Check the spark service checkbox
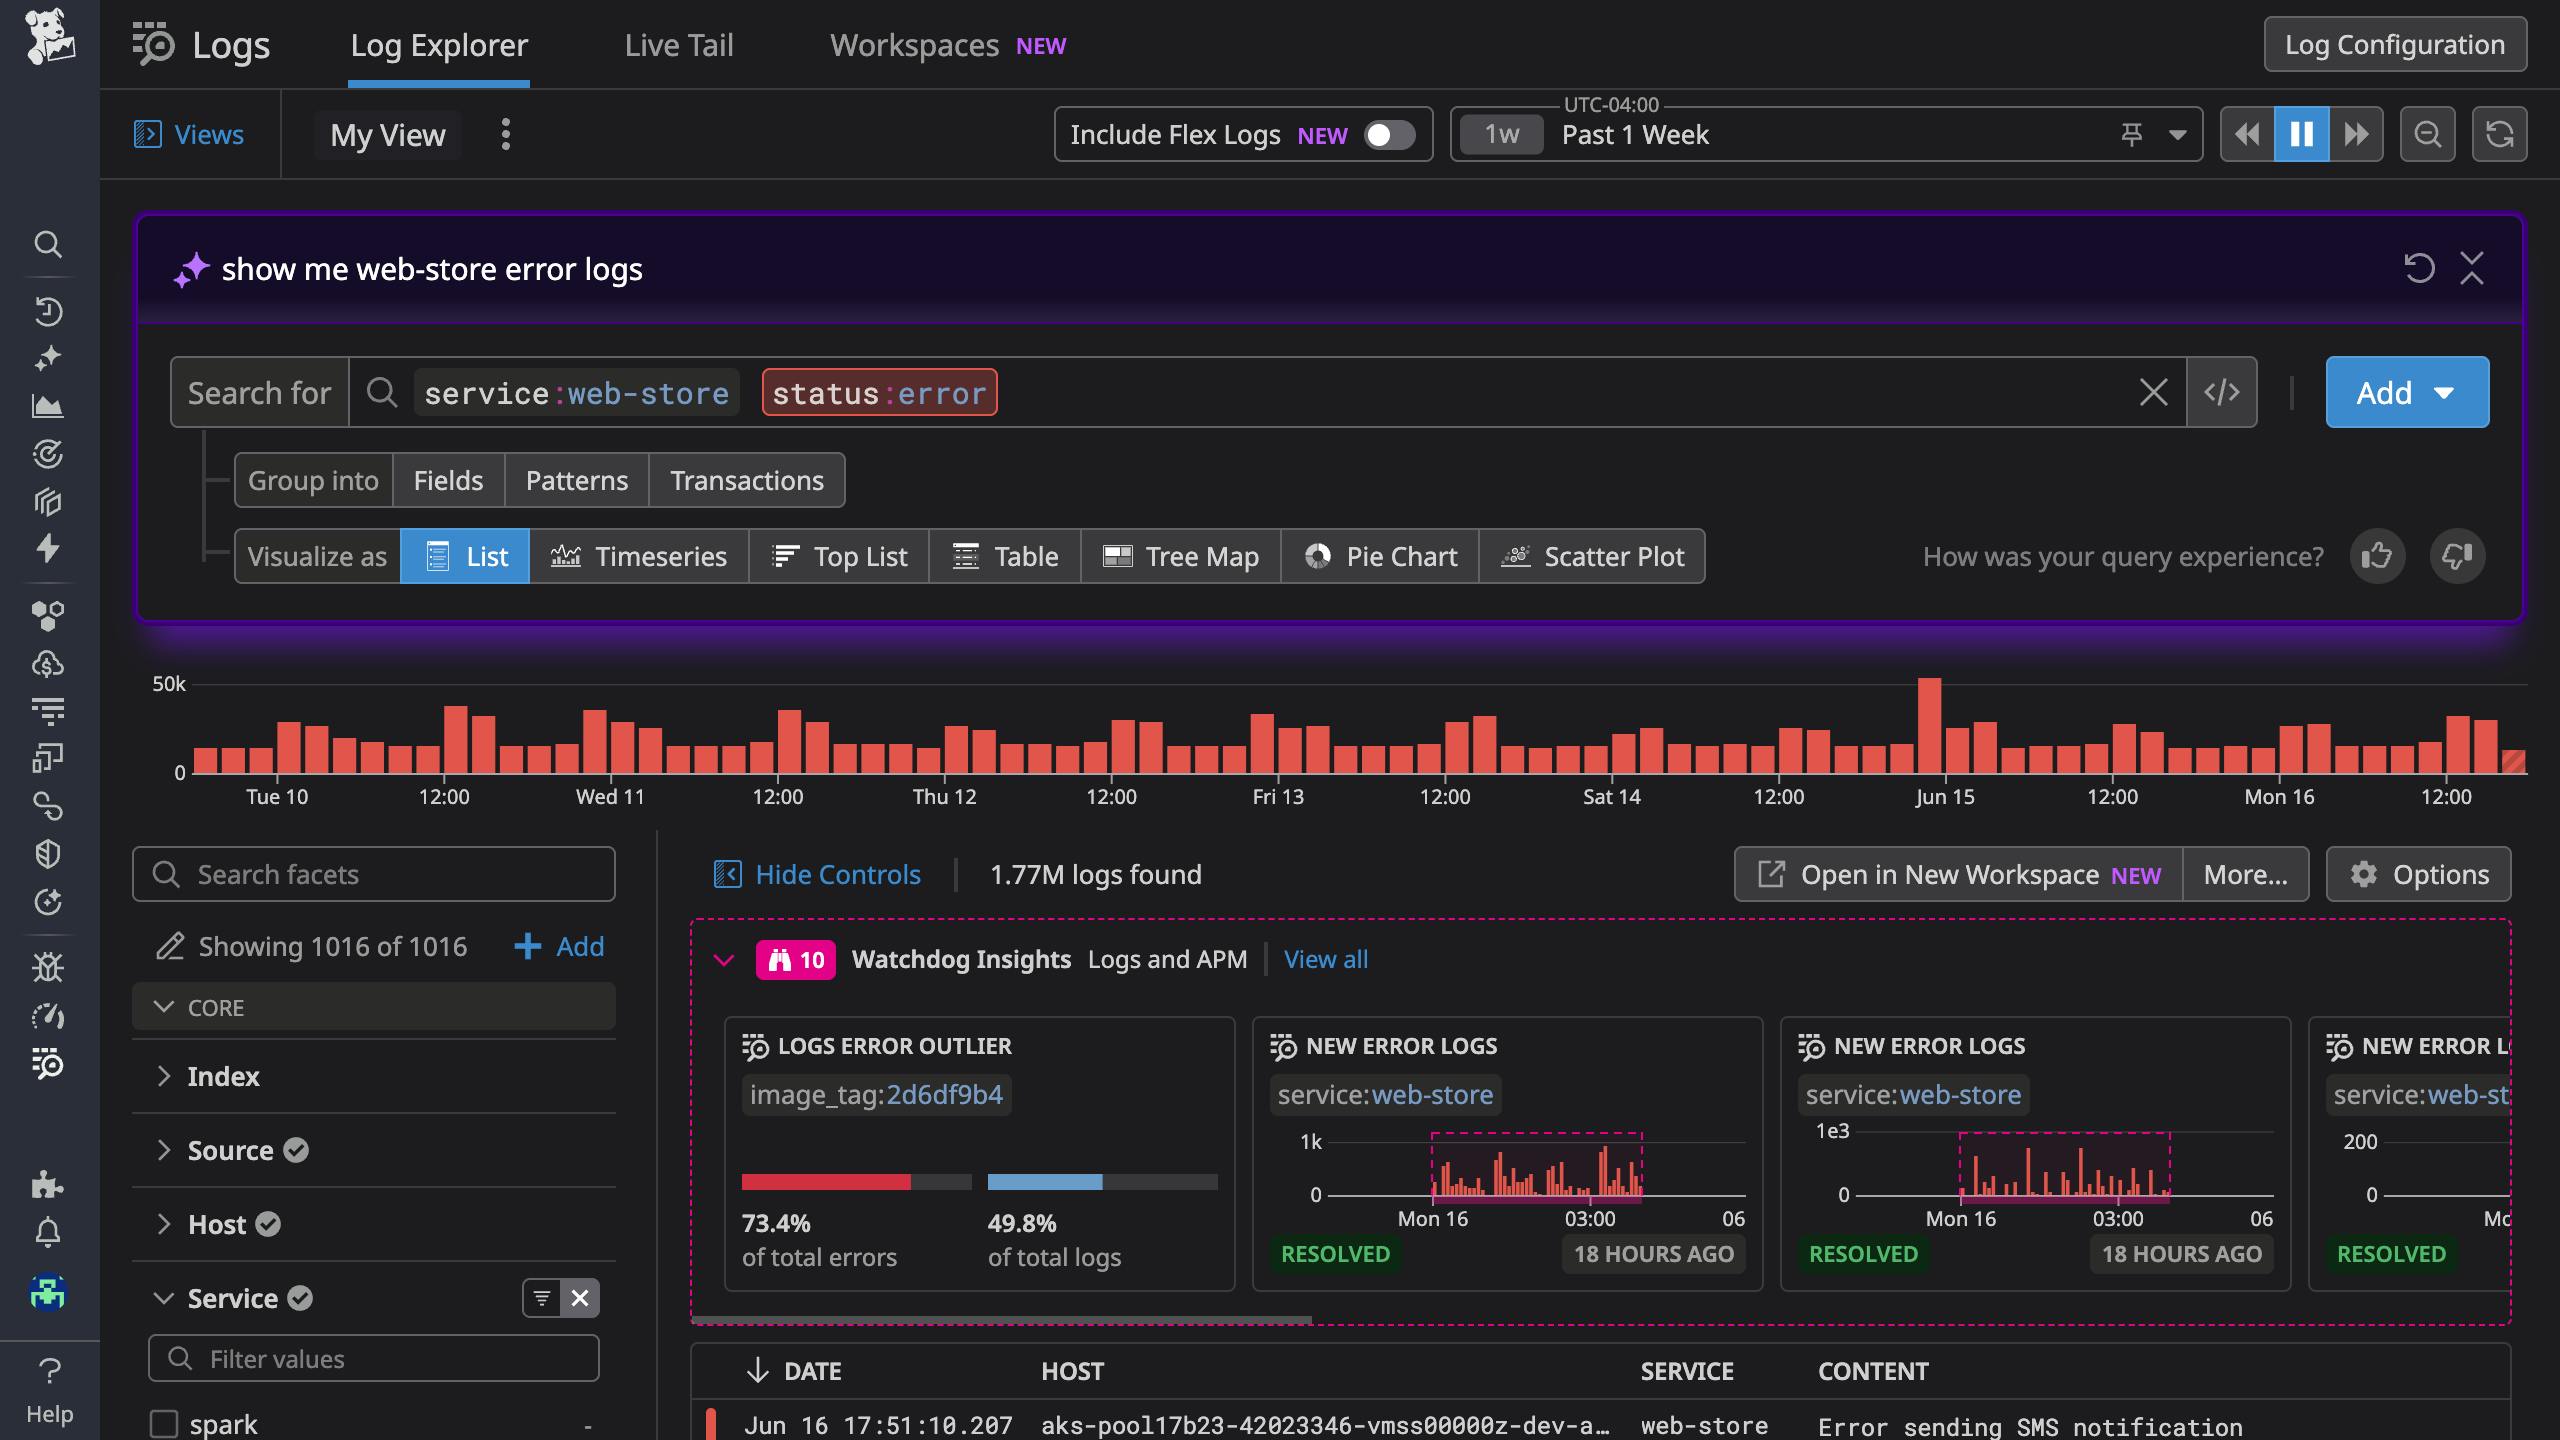 click(x=163, y=1422)
